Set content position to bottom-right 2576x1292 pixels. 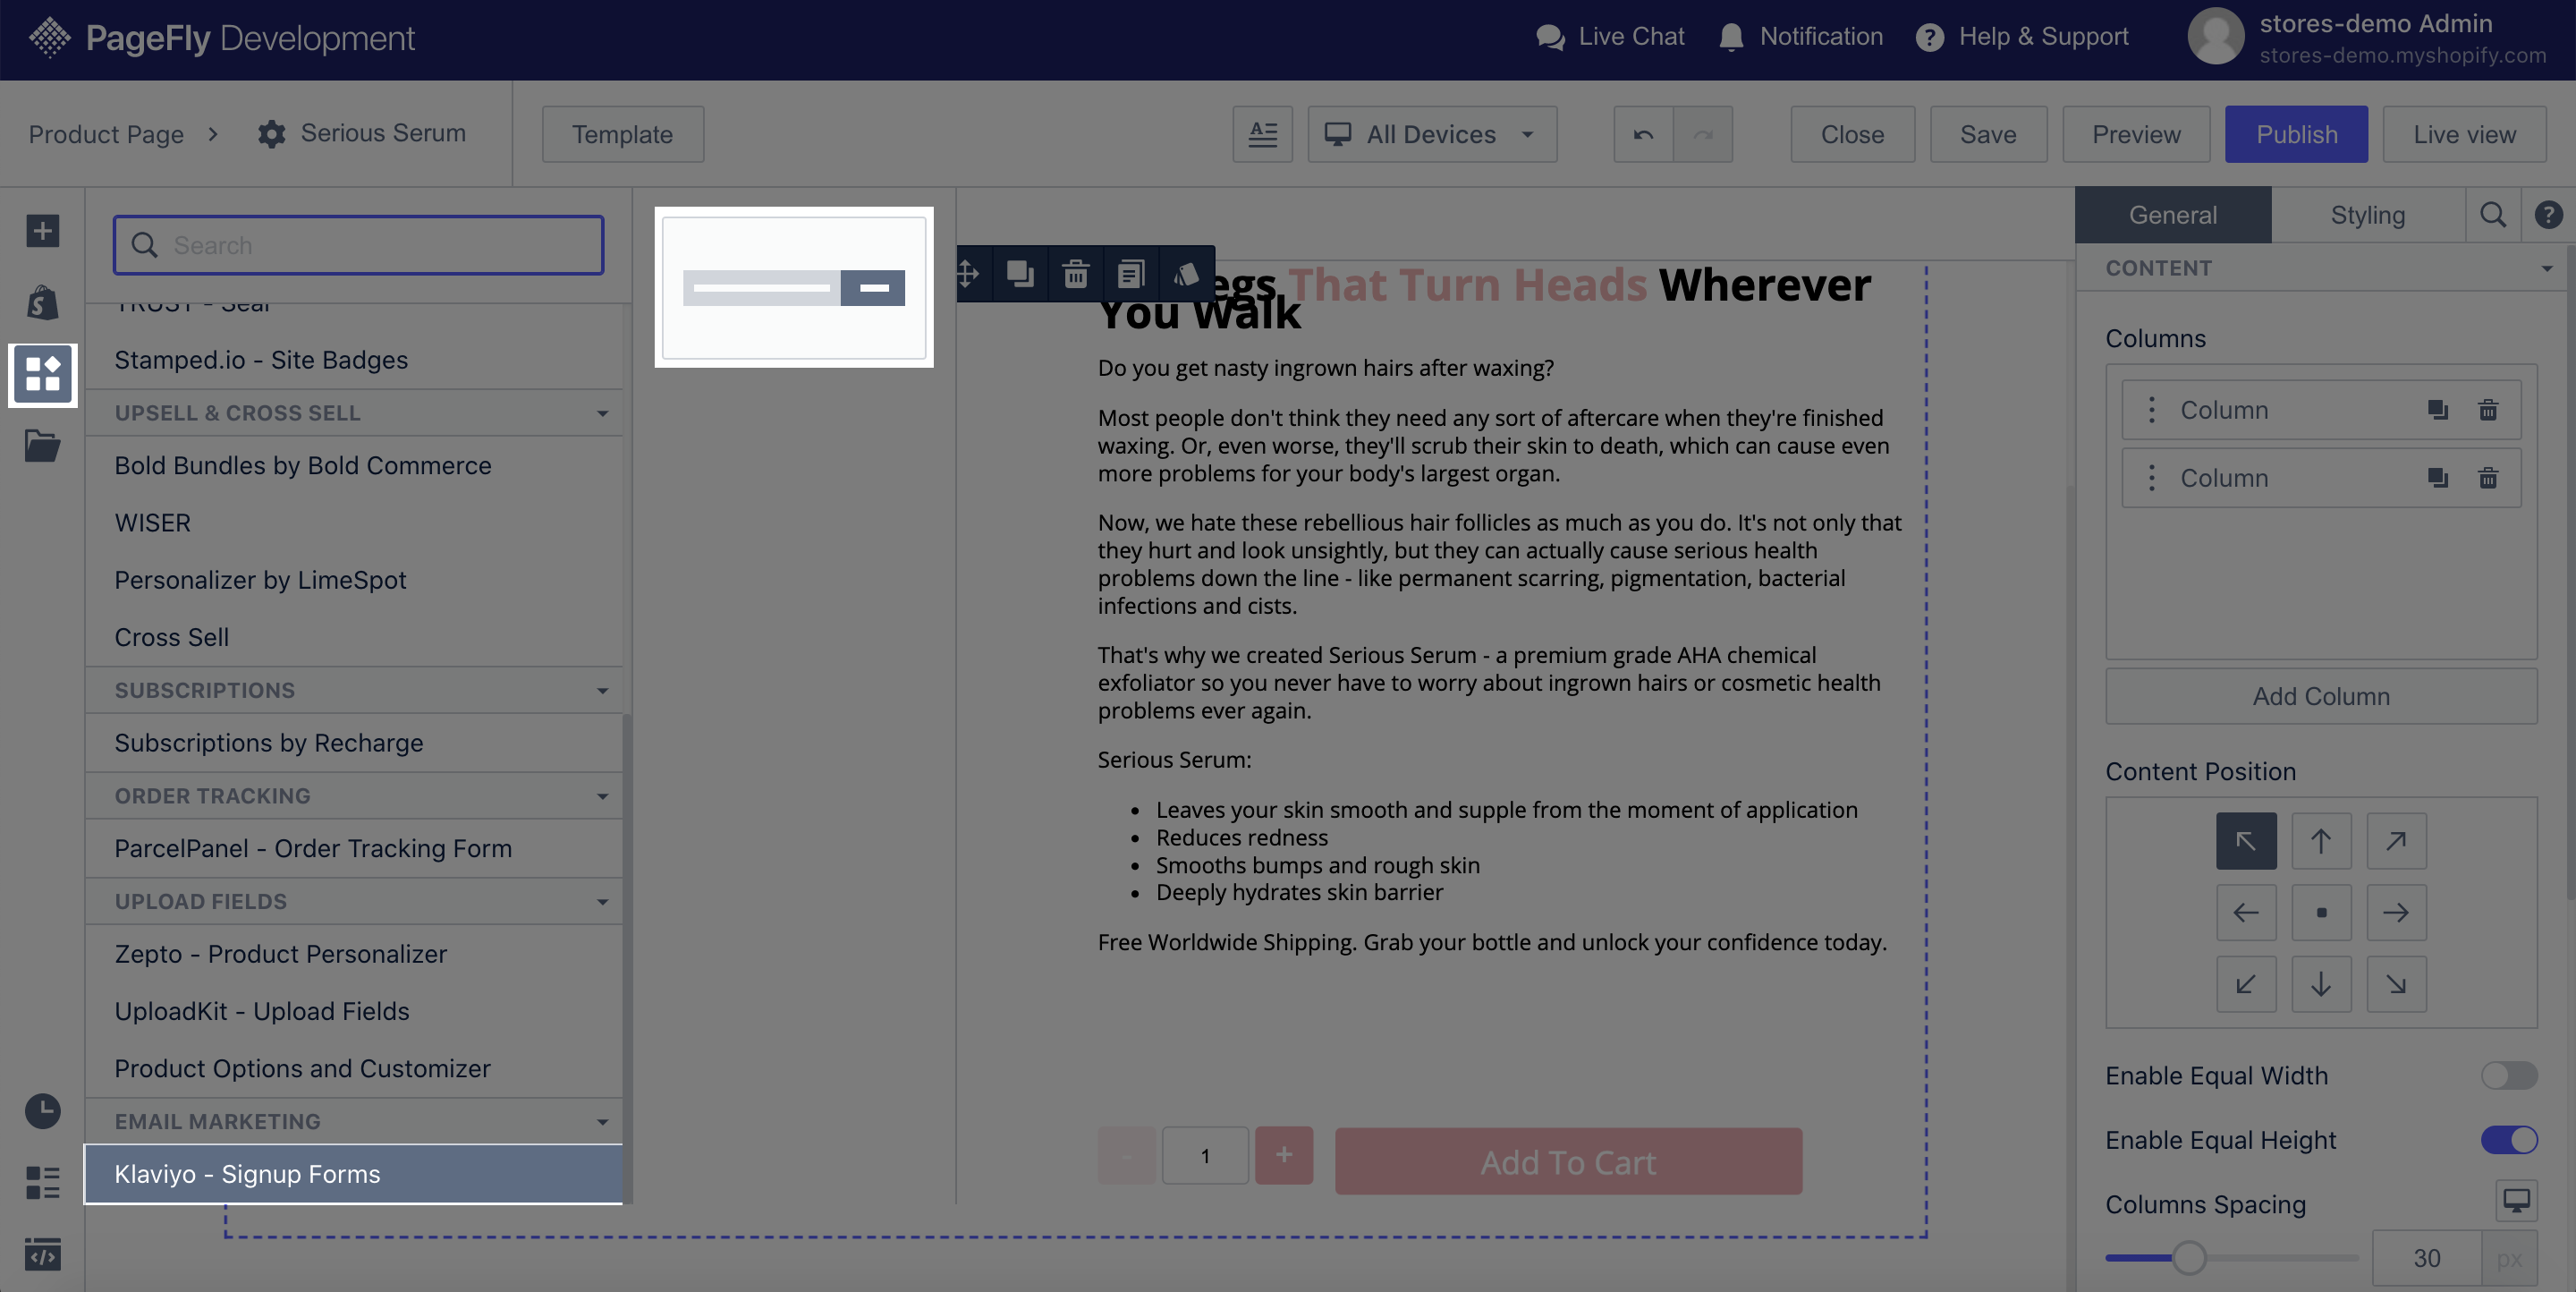point(2396,984)
